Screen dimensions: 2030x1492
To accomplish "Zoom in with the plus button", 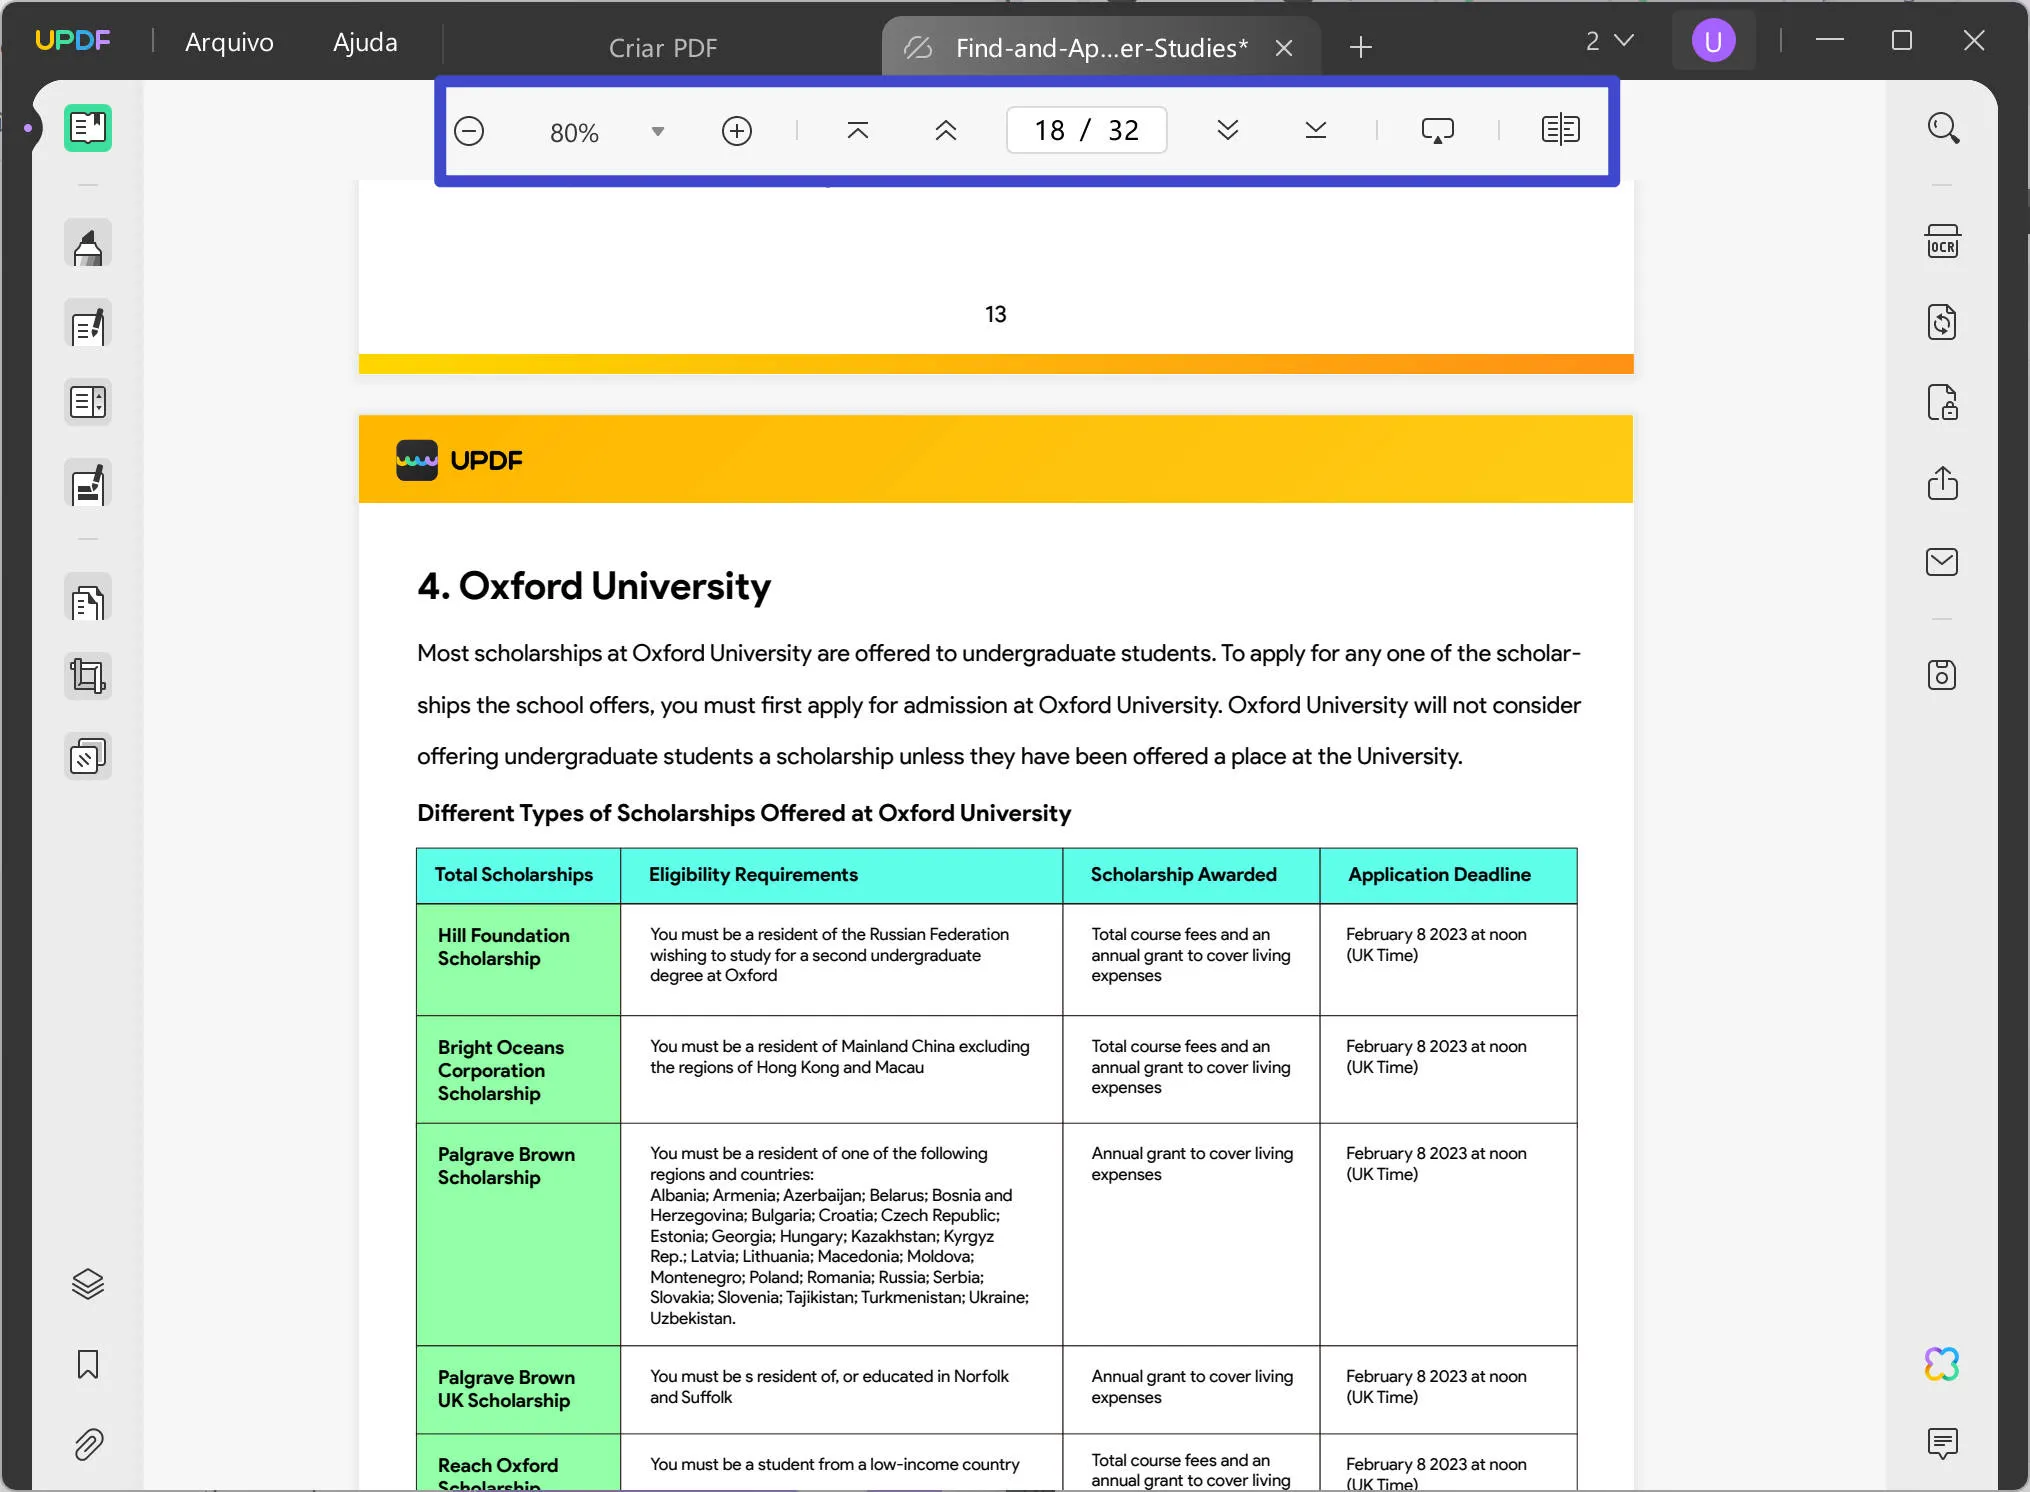I will (x=737, y=131).
